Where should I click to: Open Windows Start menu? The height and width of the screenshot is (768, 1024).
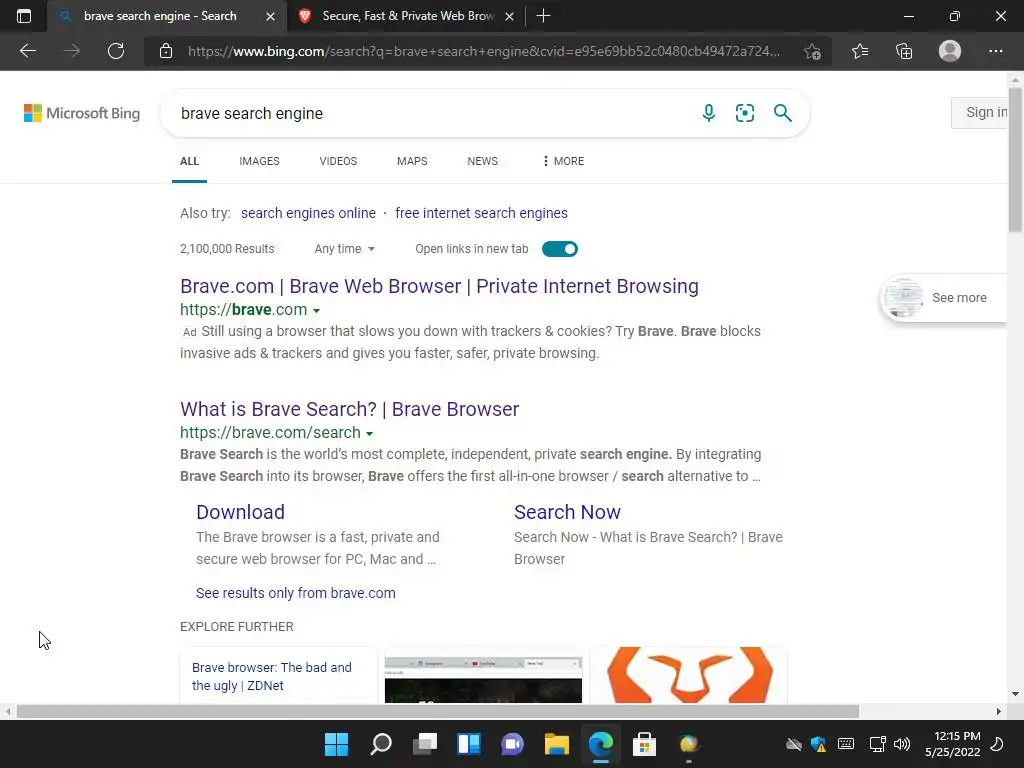pos(336,744)
